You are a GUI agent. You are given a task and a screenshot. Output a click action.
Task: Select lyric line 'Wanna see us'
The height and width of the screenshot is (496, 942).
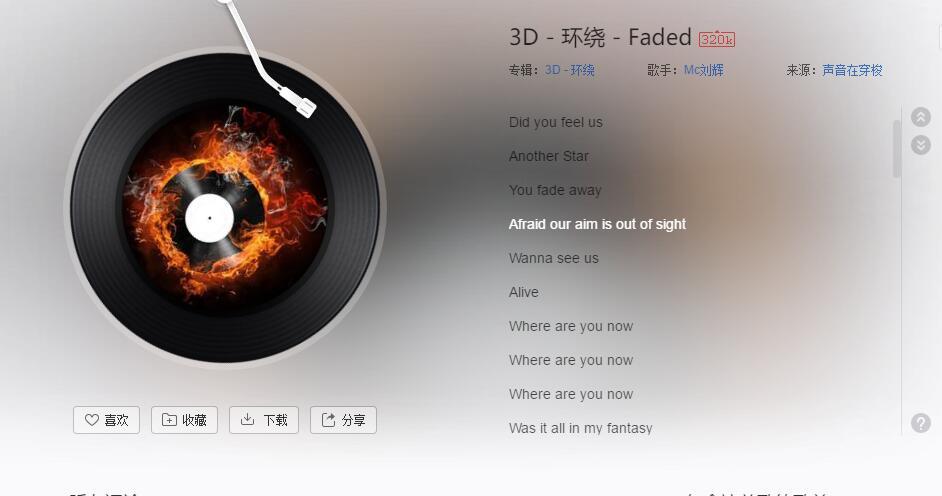point(553,258)
